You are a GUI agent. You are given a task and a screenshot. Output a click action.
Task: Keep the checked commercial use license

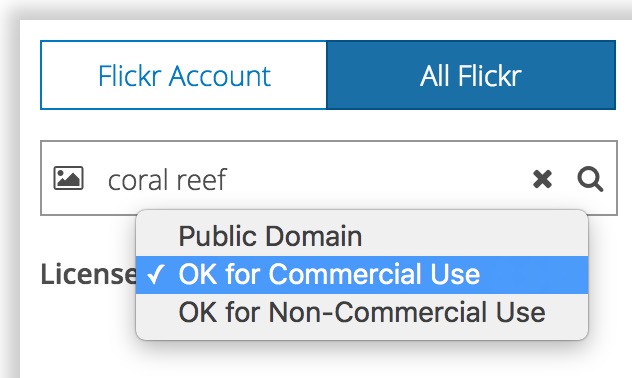pyautogui.click(x=362, y=275)
